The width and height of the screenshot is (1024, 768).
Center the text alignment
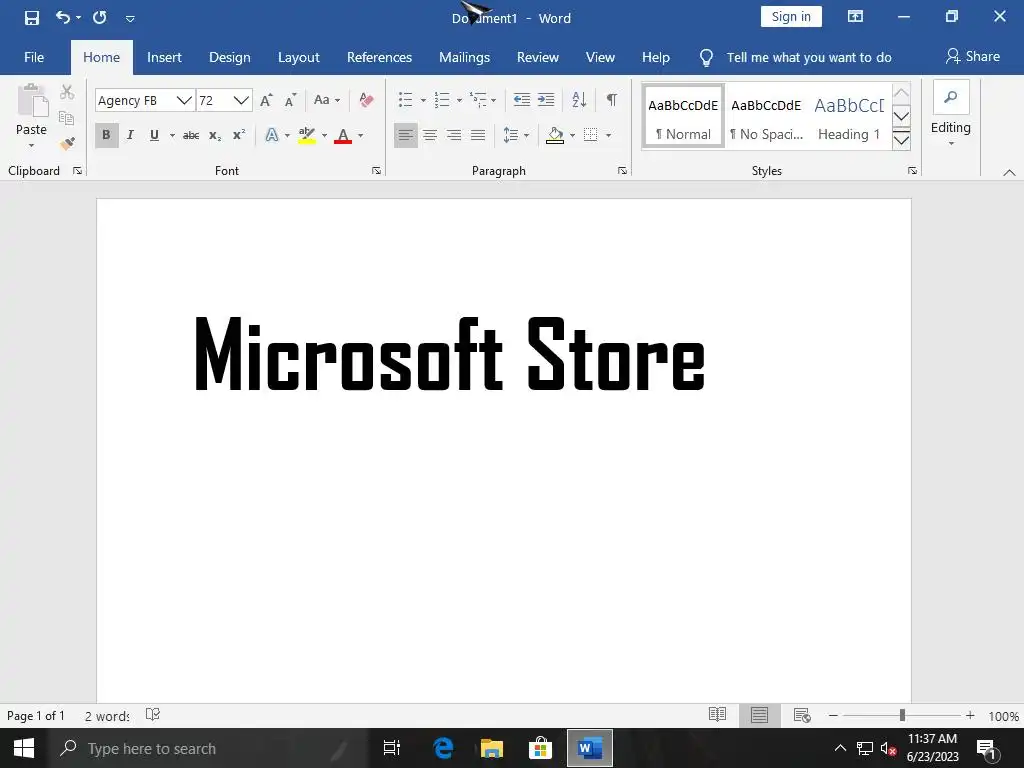pyautogui.click(x=430, y=135)
